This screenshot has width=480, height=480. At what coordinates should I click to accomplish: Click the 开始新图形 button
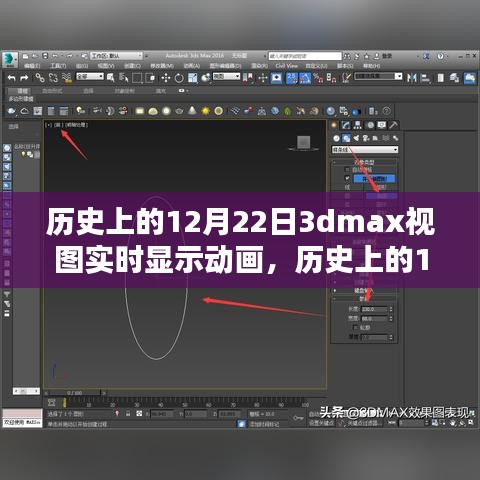(374, 179)
